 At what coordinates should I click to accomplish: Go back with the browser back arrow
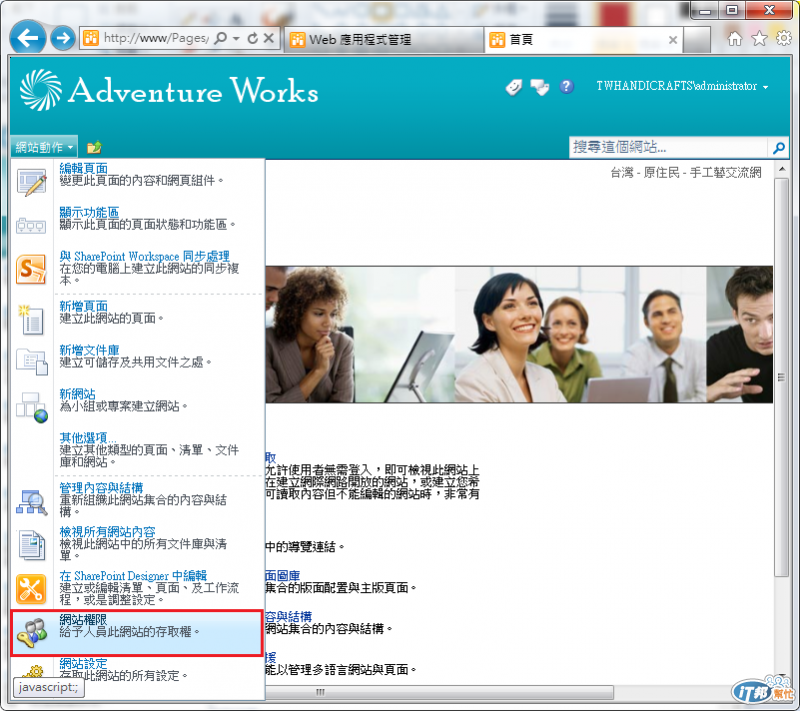pyautogui.click(x=28, y=38)
